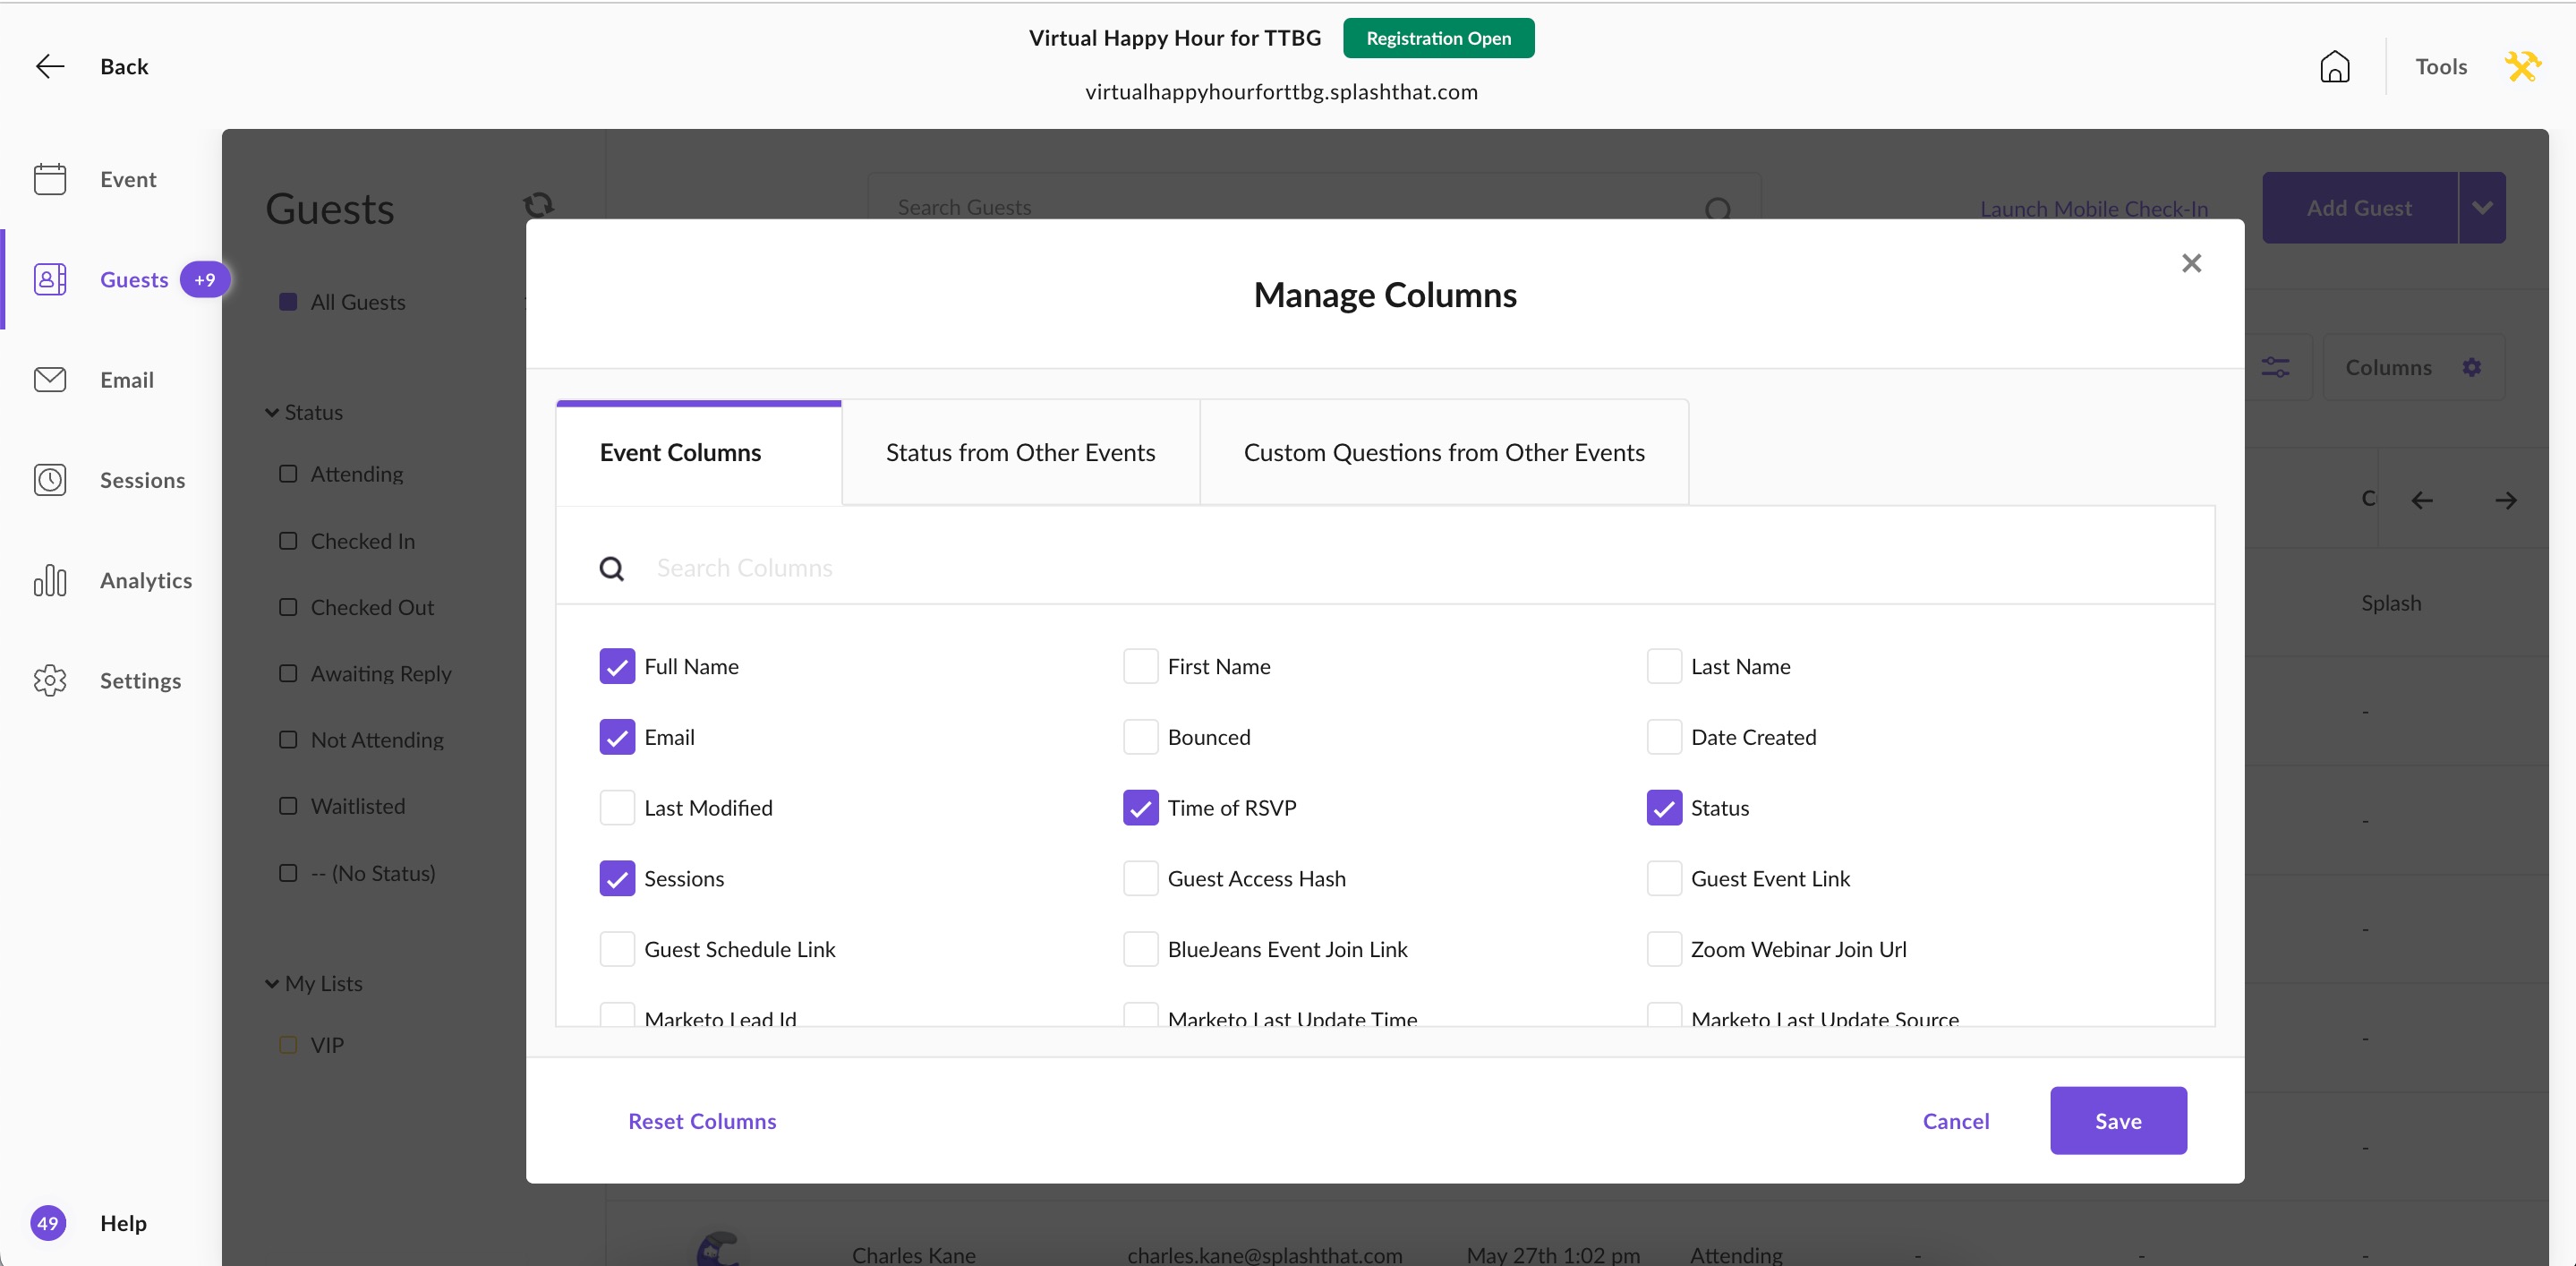Image resolution: width=2576 pixels, height=1266 pixels.
Task: Save the column changes
Action: (2118, 1120)
